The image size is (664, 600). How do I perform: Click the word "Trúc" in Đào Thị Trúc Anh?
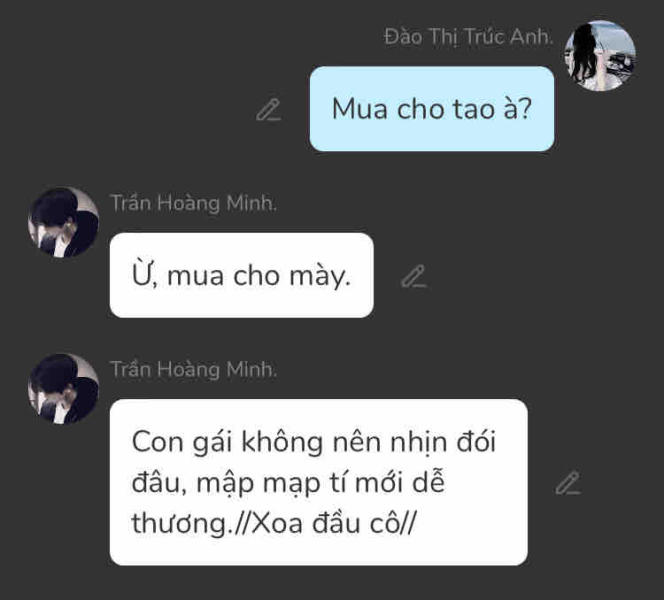483,37
